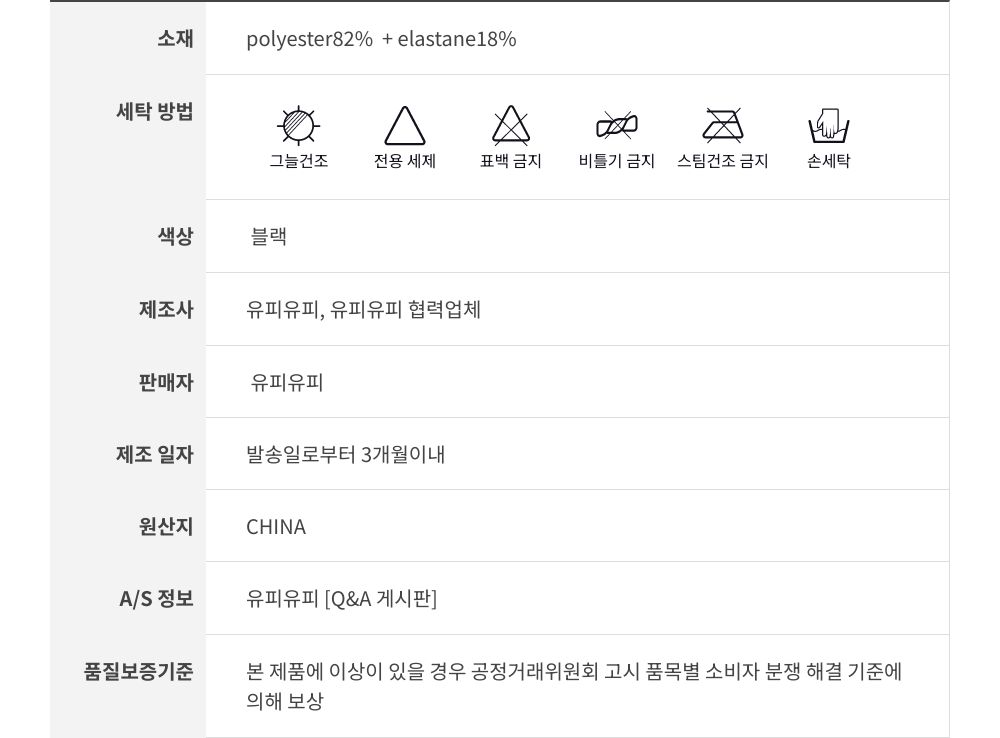Screen dimensions: 1000x738
Task: Click the 스팀건조 금지 caption text
Action: click(723, 161)
